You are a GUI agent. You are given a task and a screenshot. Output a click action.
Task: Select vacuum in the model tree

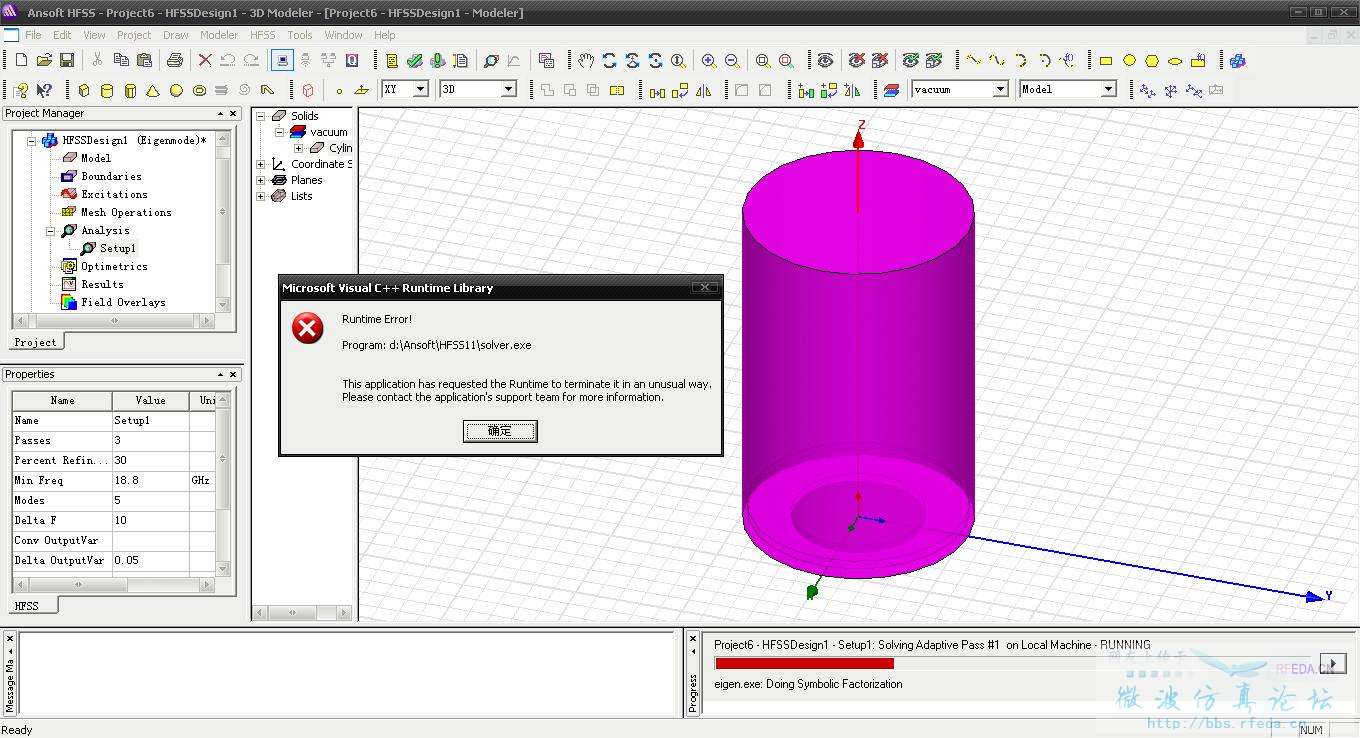pos(329,132)
